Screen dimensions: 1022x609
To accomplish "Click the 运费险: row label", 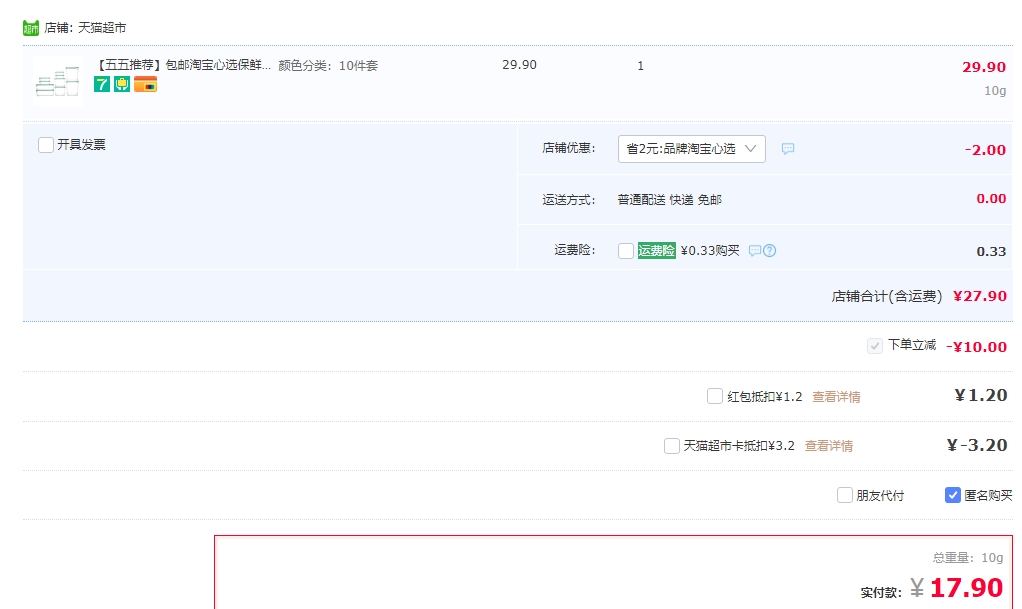I will [575, 250].
